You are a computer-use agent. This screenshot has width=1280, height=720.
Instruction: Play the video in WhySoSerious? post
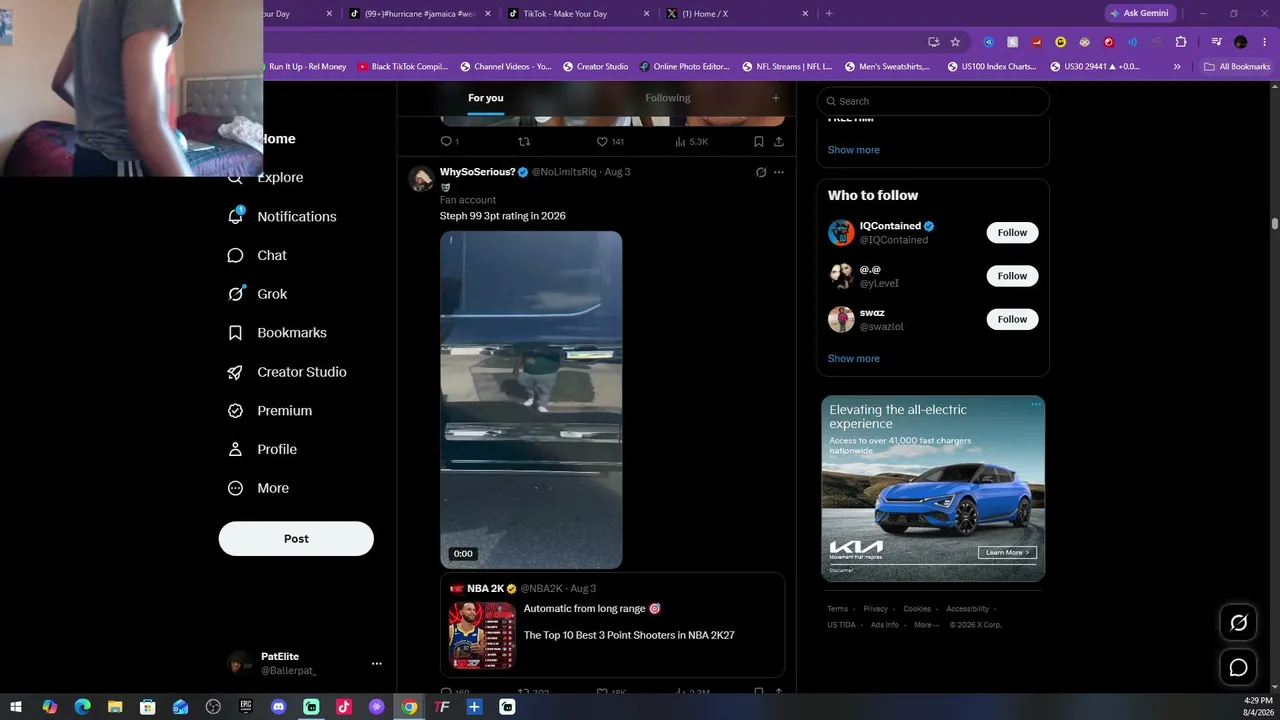point(531,400)
